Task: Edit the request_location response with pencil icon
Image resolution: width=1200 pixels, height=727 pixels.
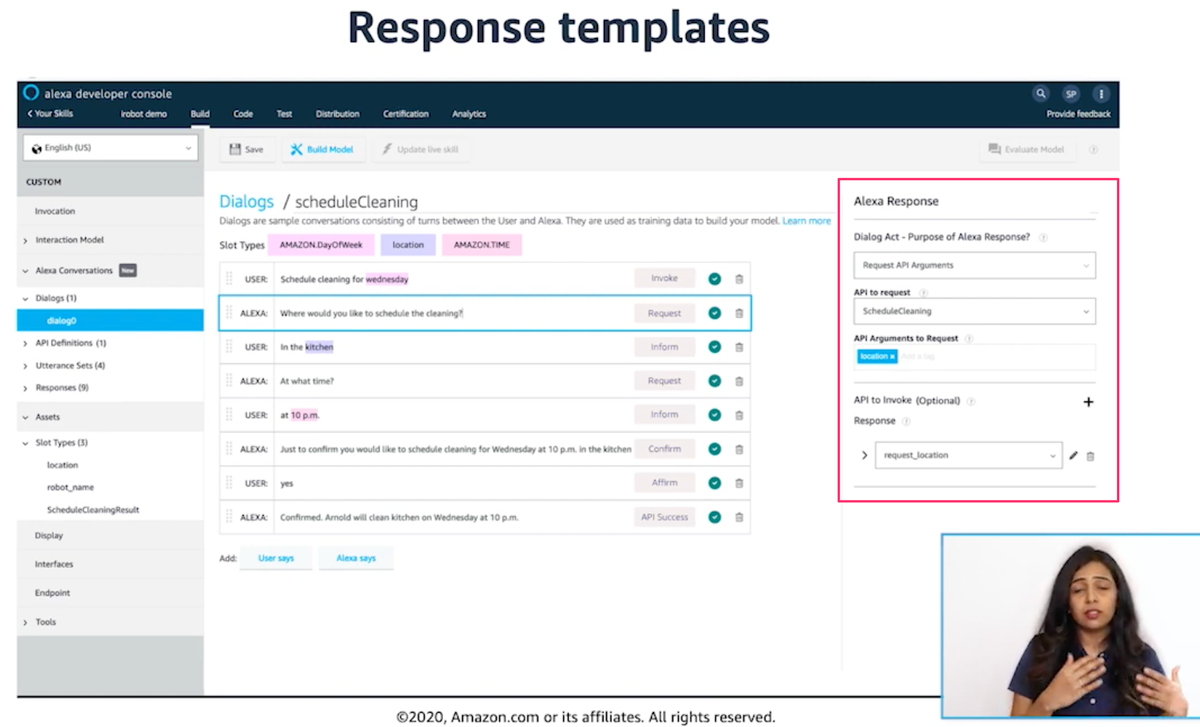Action: (x=1073, y=455)
